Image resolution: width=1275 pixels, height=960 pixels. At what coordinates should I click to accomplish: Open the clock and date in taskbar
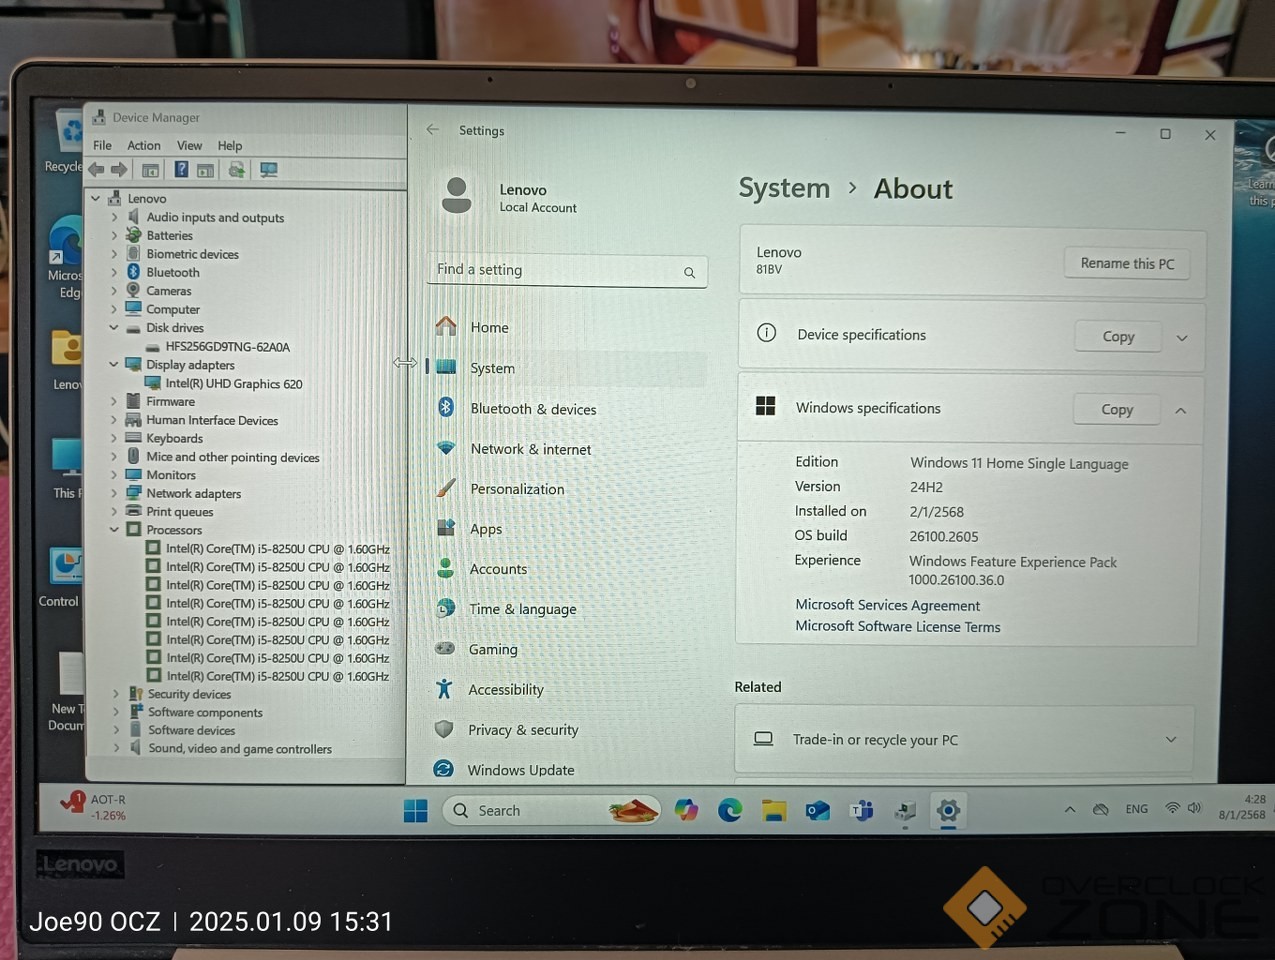[1242, 807]
